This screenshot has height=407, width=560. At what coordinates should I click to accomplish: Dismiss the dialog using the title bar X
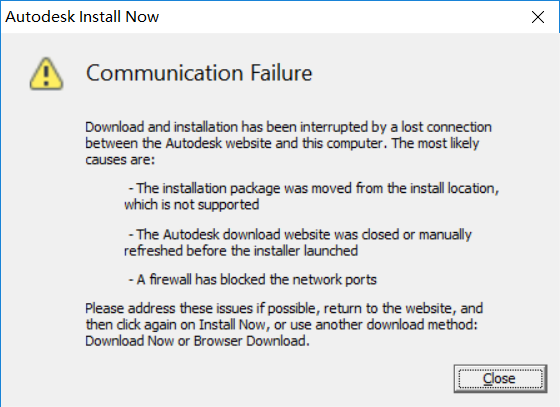(x=538, y=17)
